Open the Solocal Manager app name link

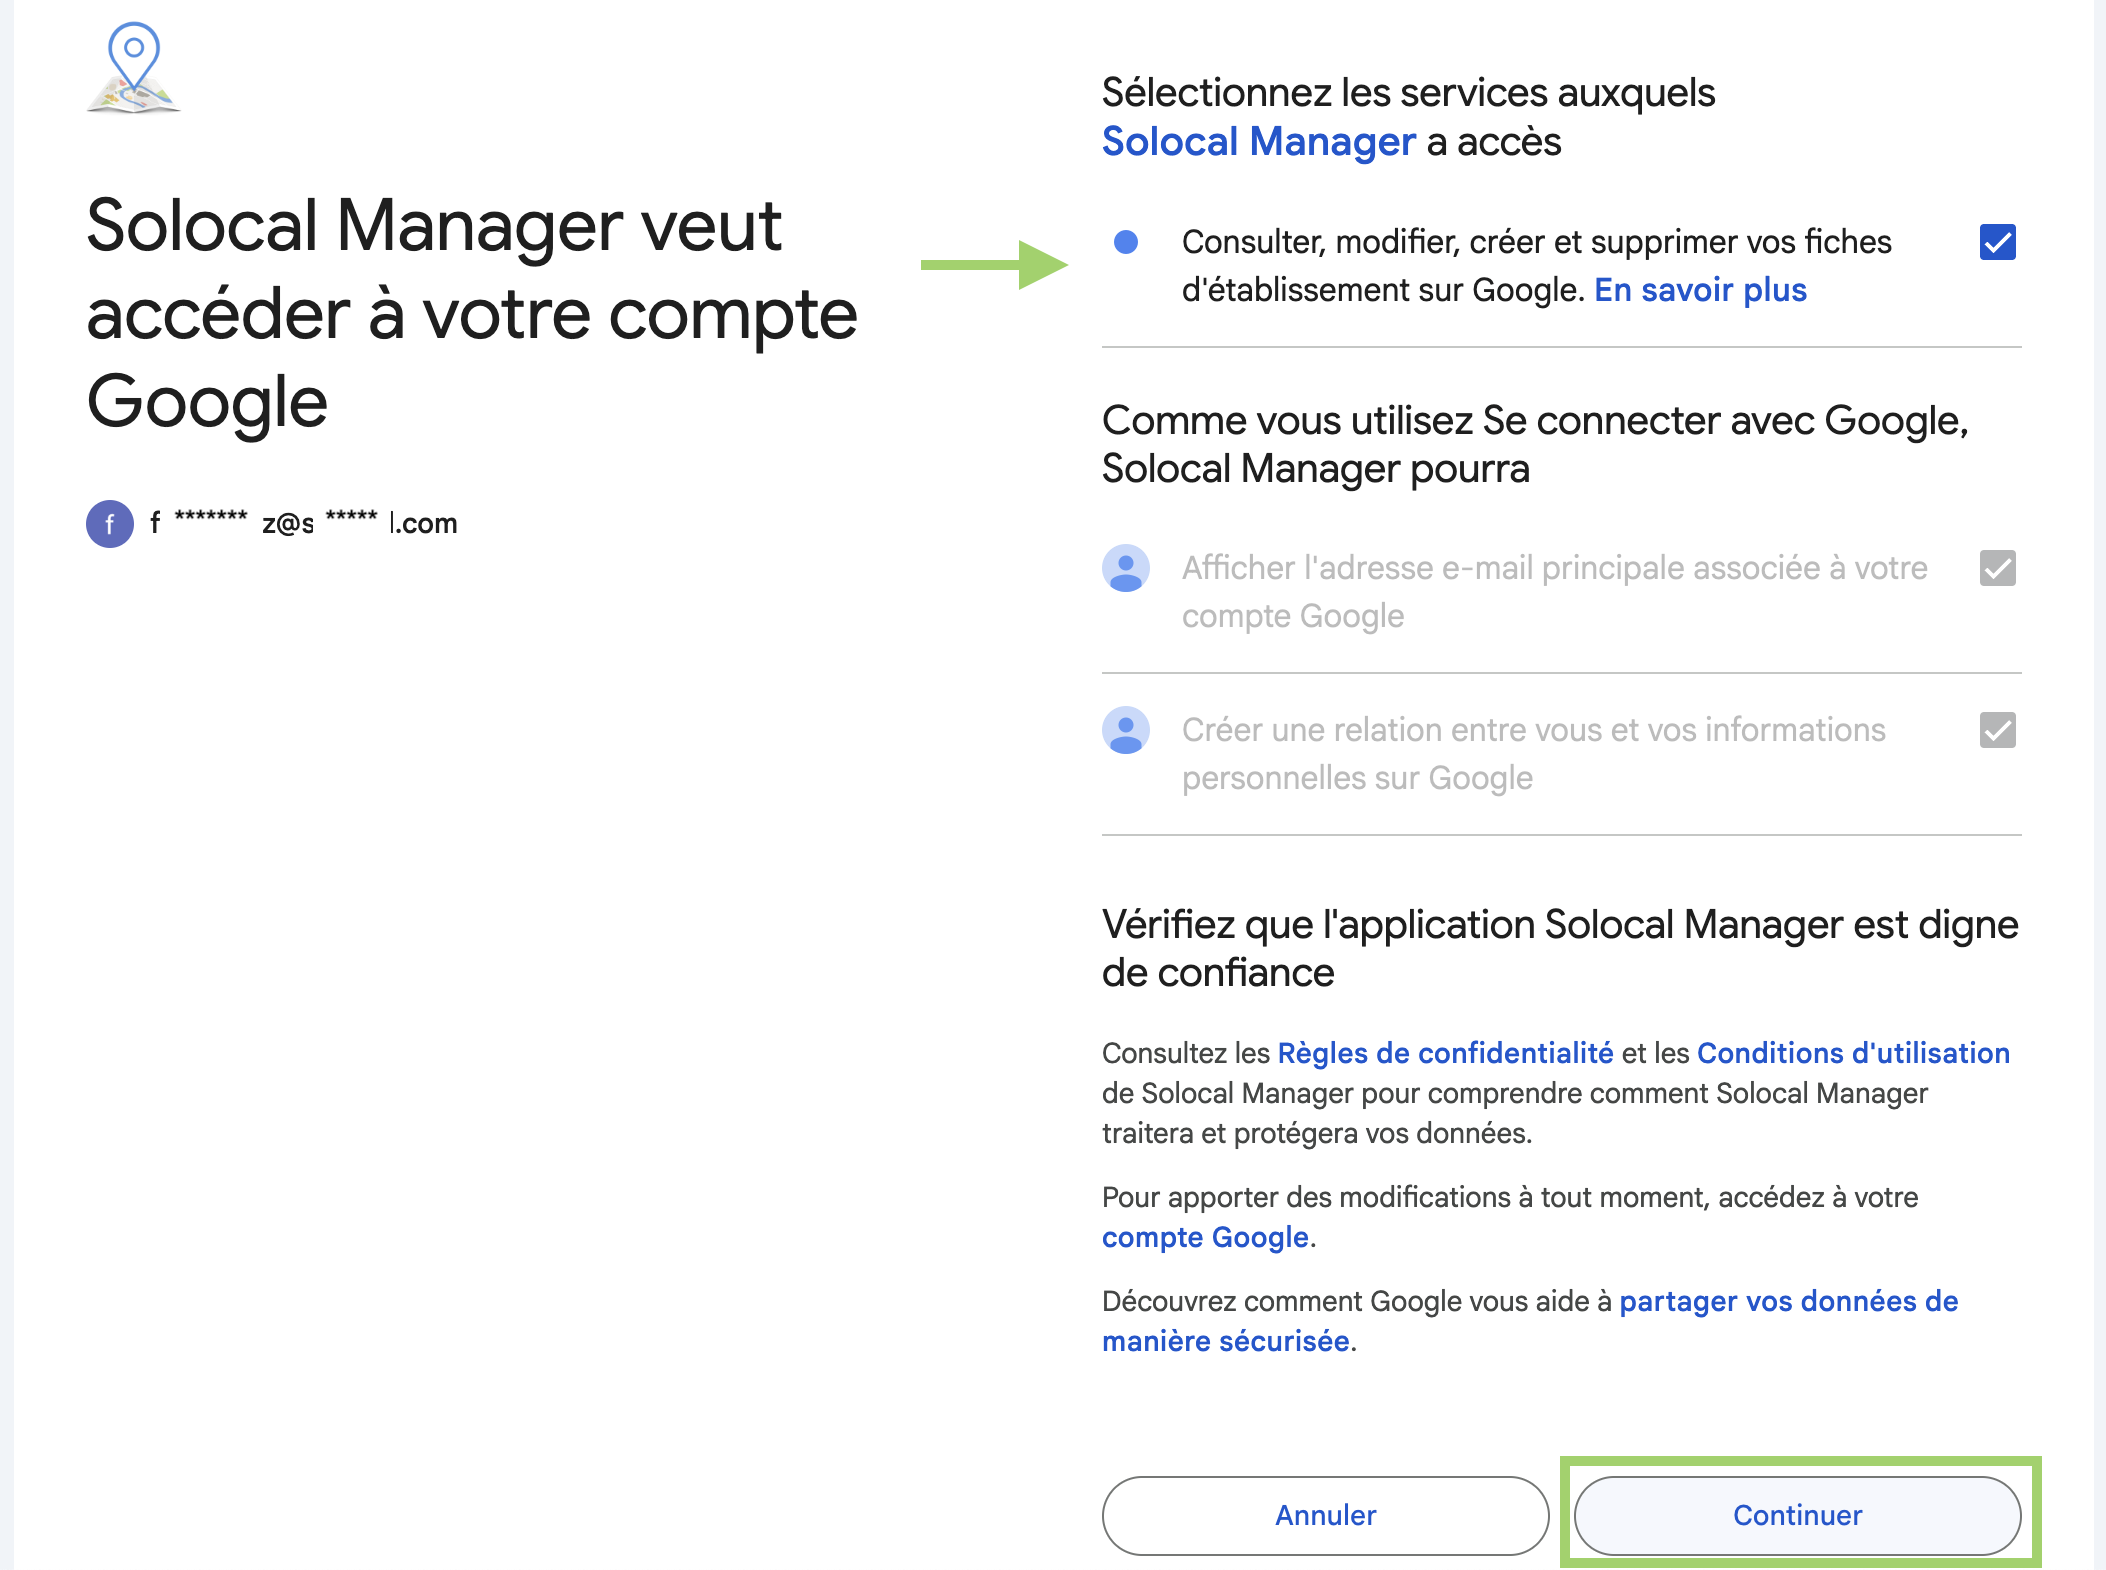coord(1258,142)
